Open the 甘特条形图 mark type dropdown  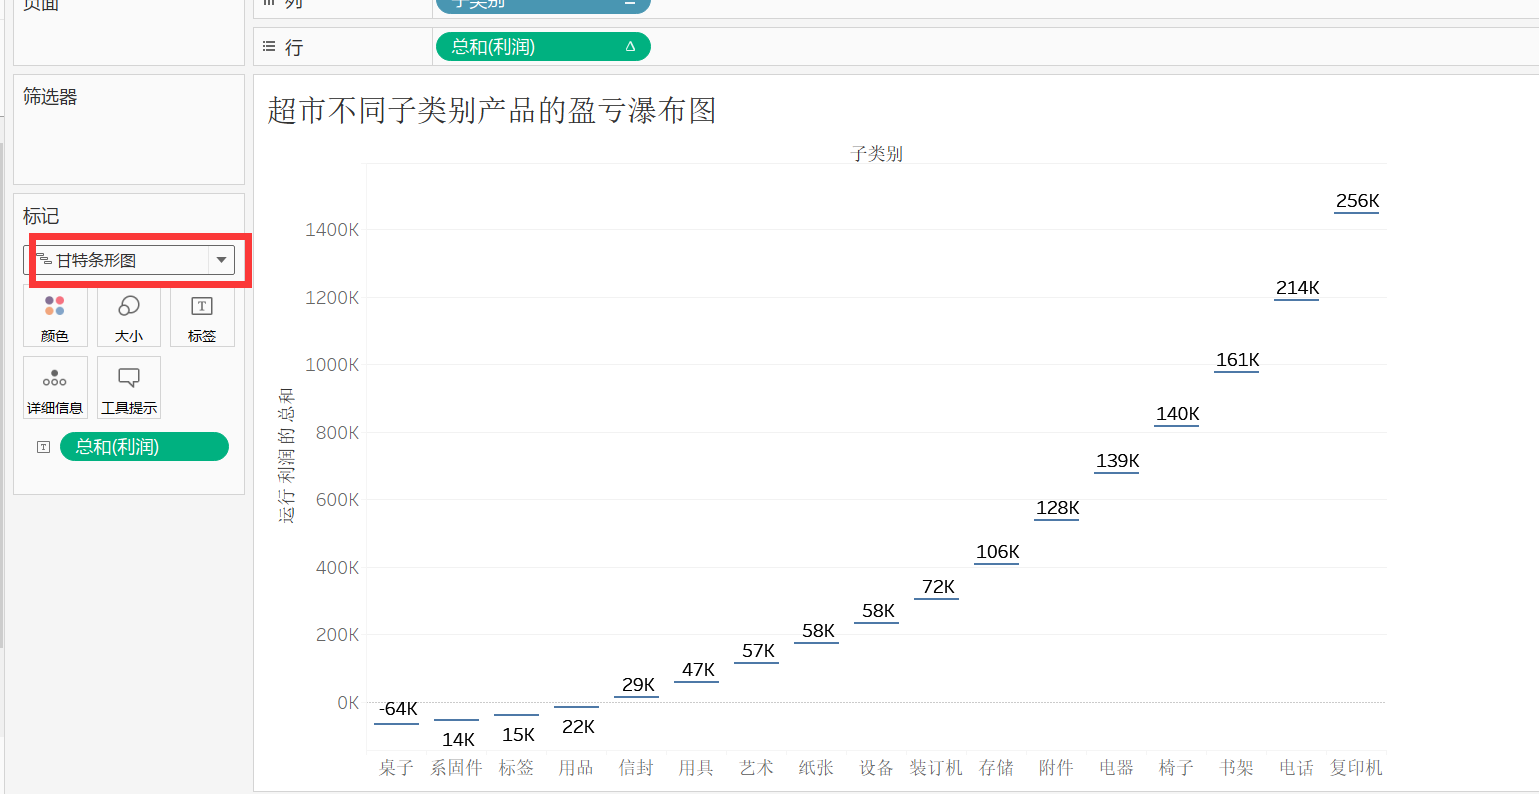(x=221, y=259)
